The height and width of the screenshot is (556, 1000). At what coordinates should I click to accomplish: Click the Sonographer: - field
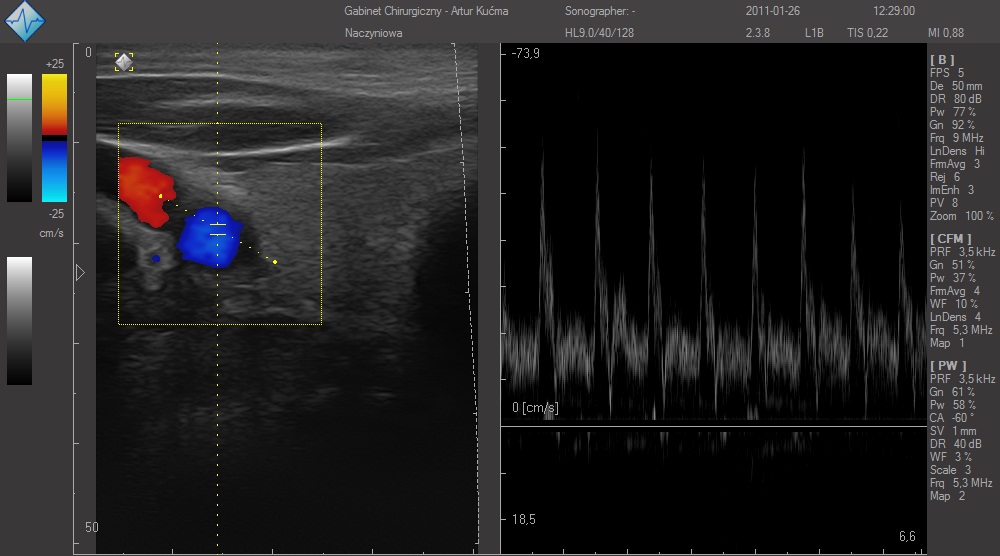[x=600, y=11]
